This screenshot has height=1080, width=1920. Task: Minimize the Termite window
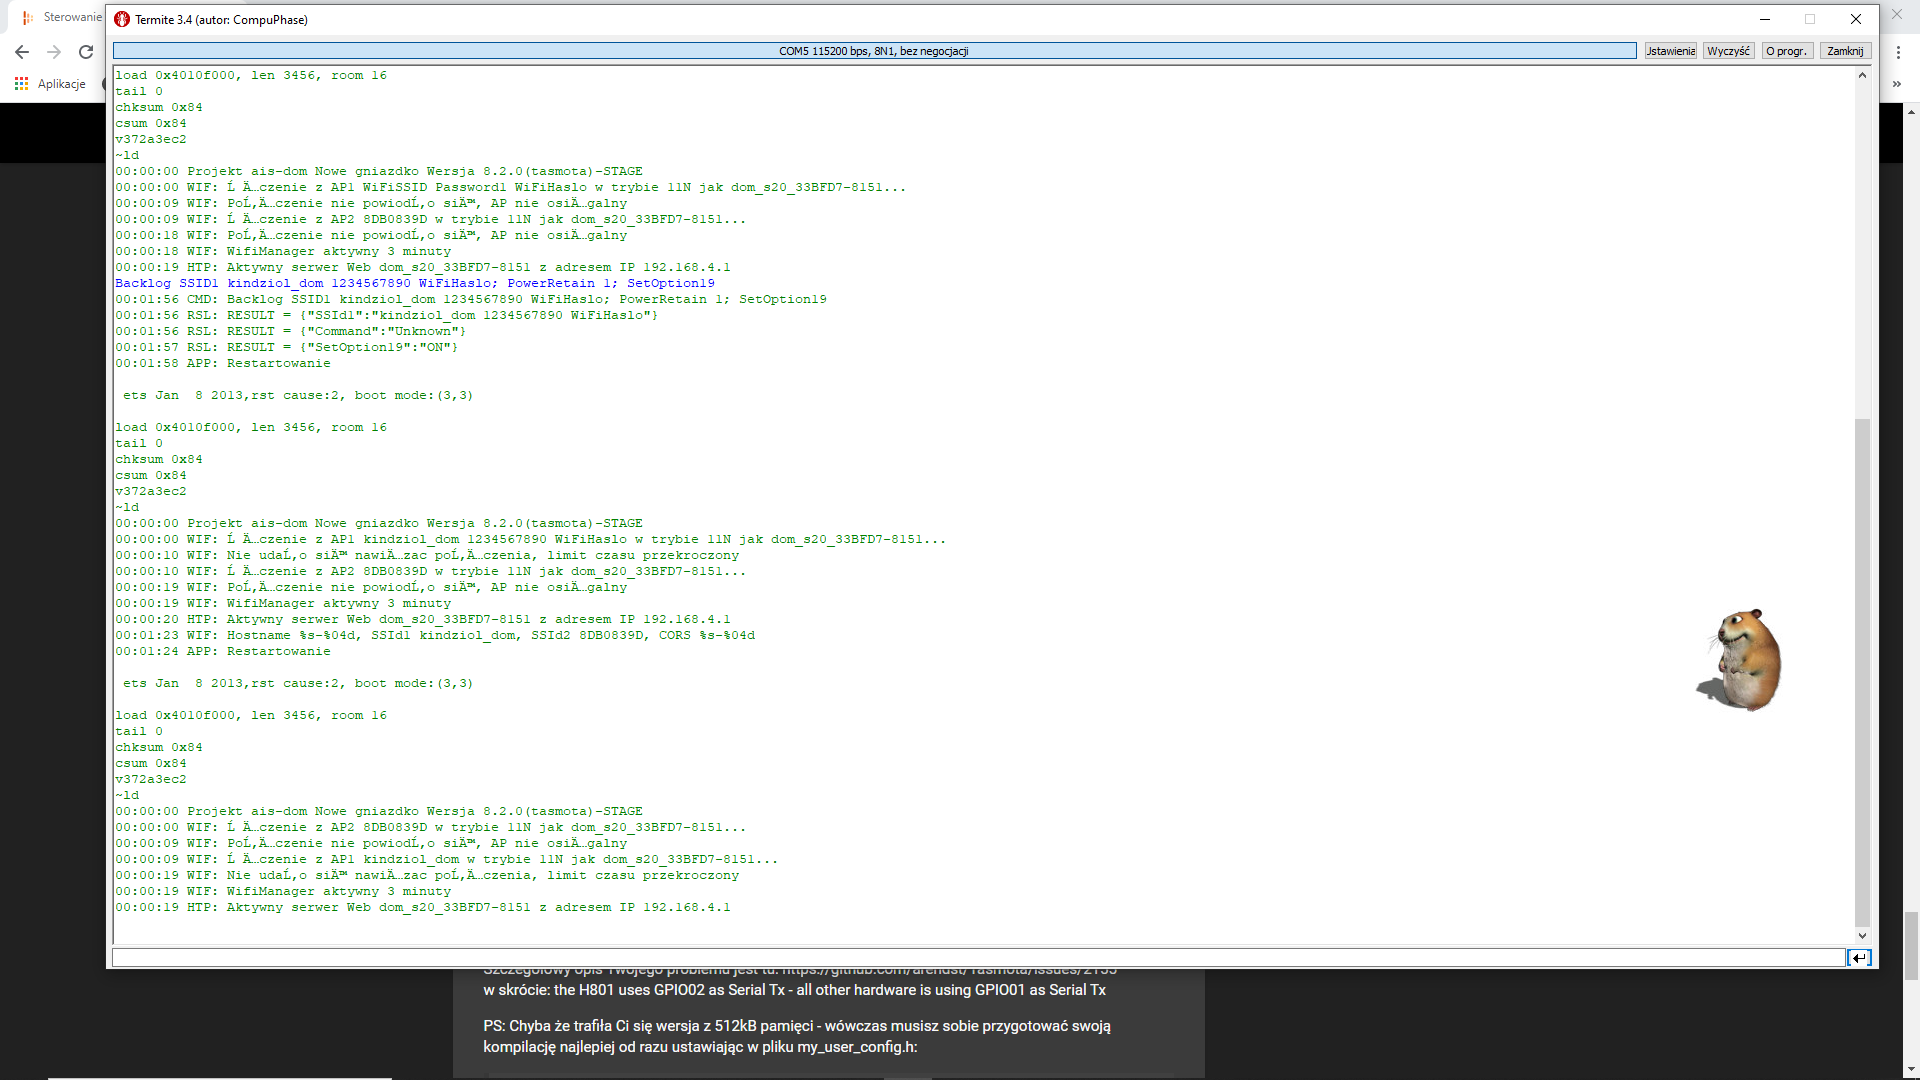tap(1765, 19)
